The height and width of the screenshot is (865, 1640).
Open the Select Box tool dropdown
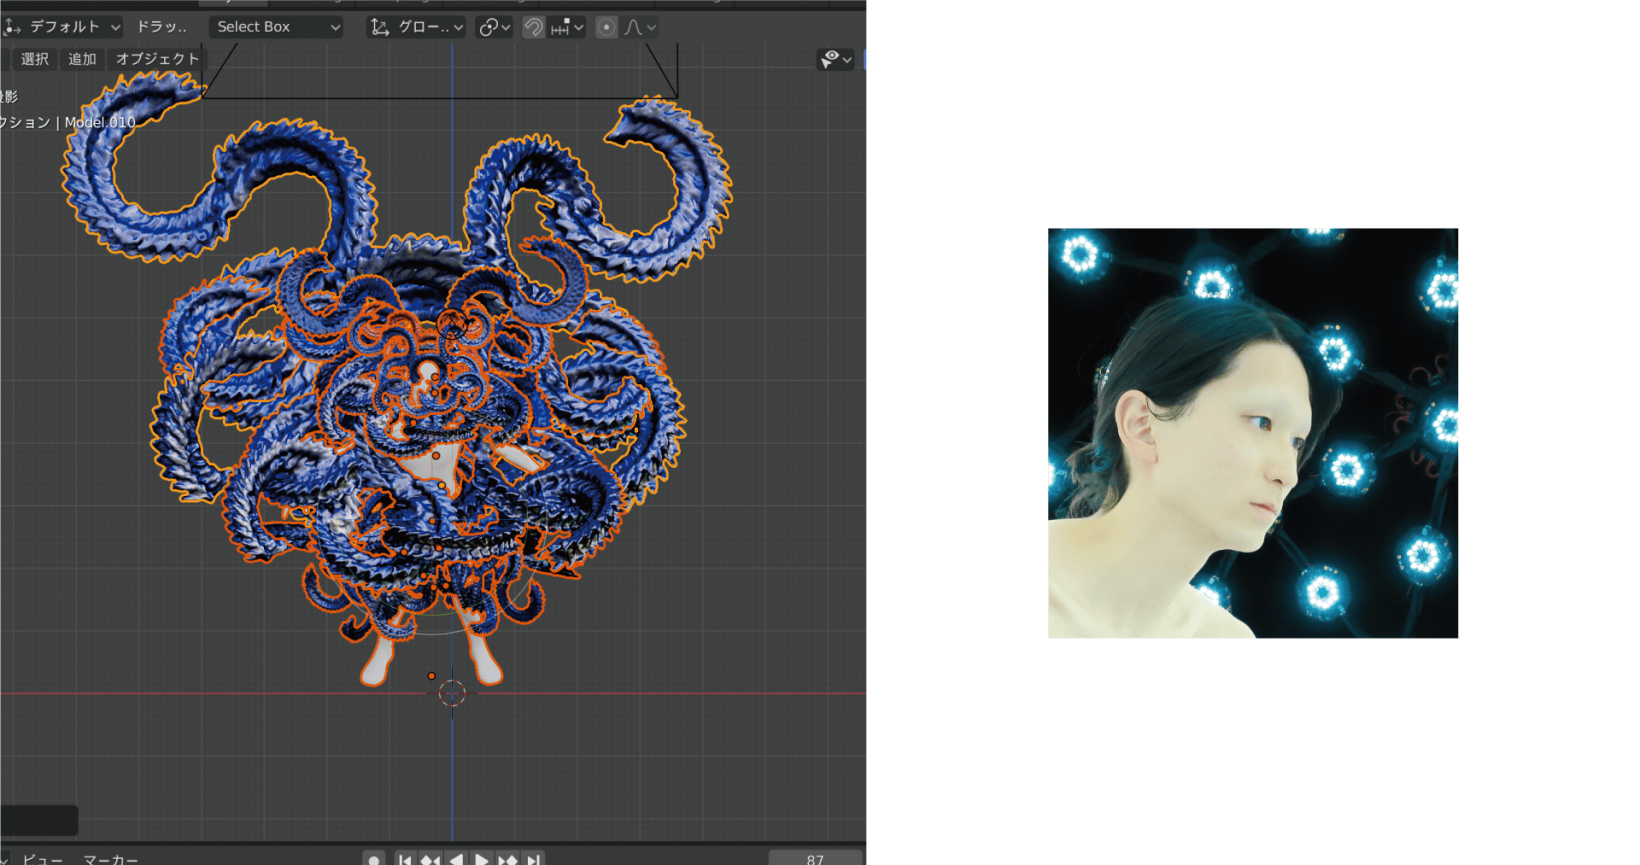point(276,27)
